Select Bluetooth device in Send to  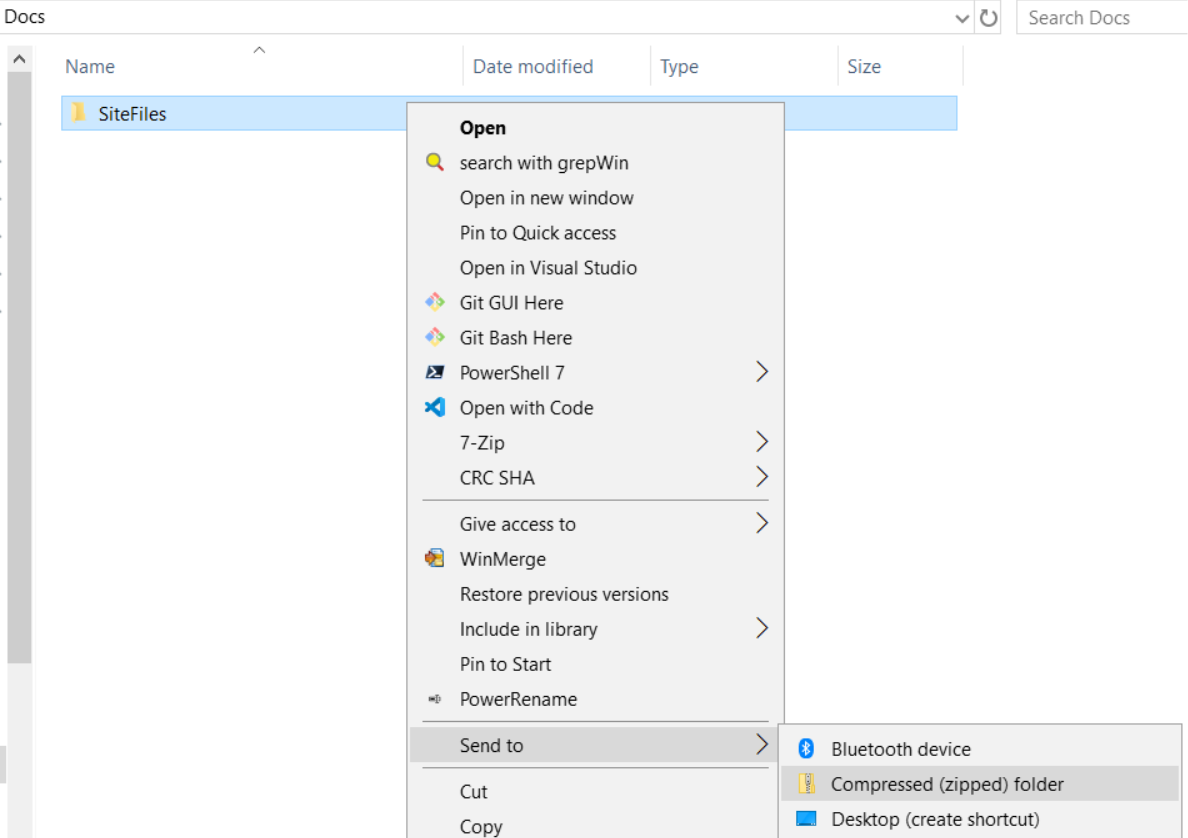coord(980,749)
